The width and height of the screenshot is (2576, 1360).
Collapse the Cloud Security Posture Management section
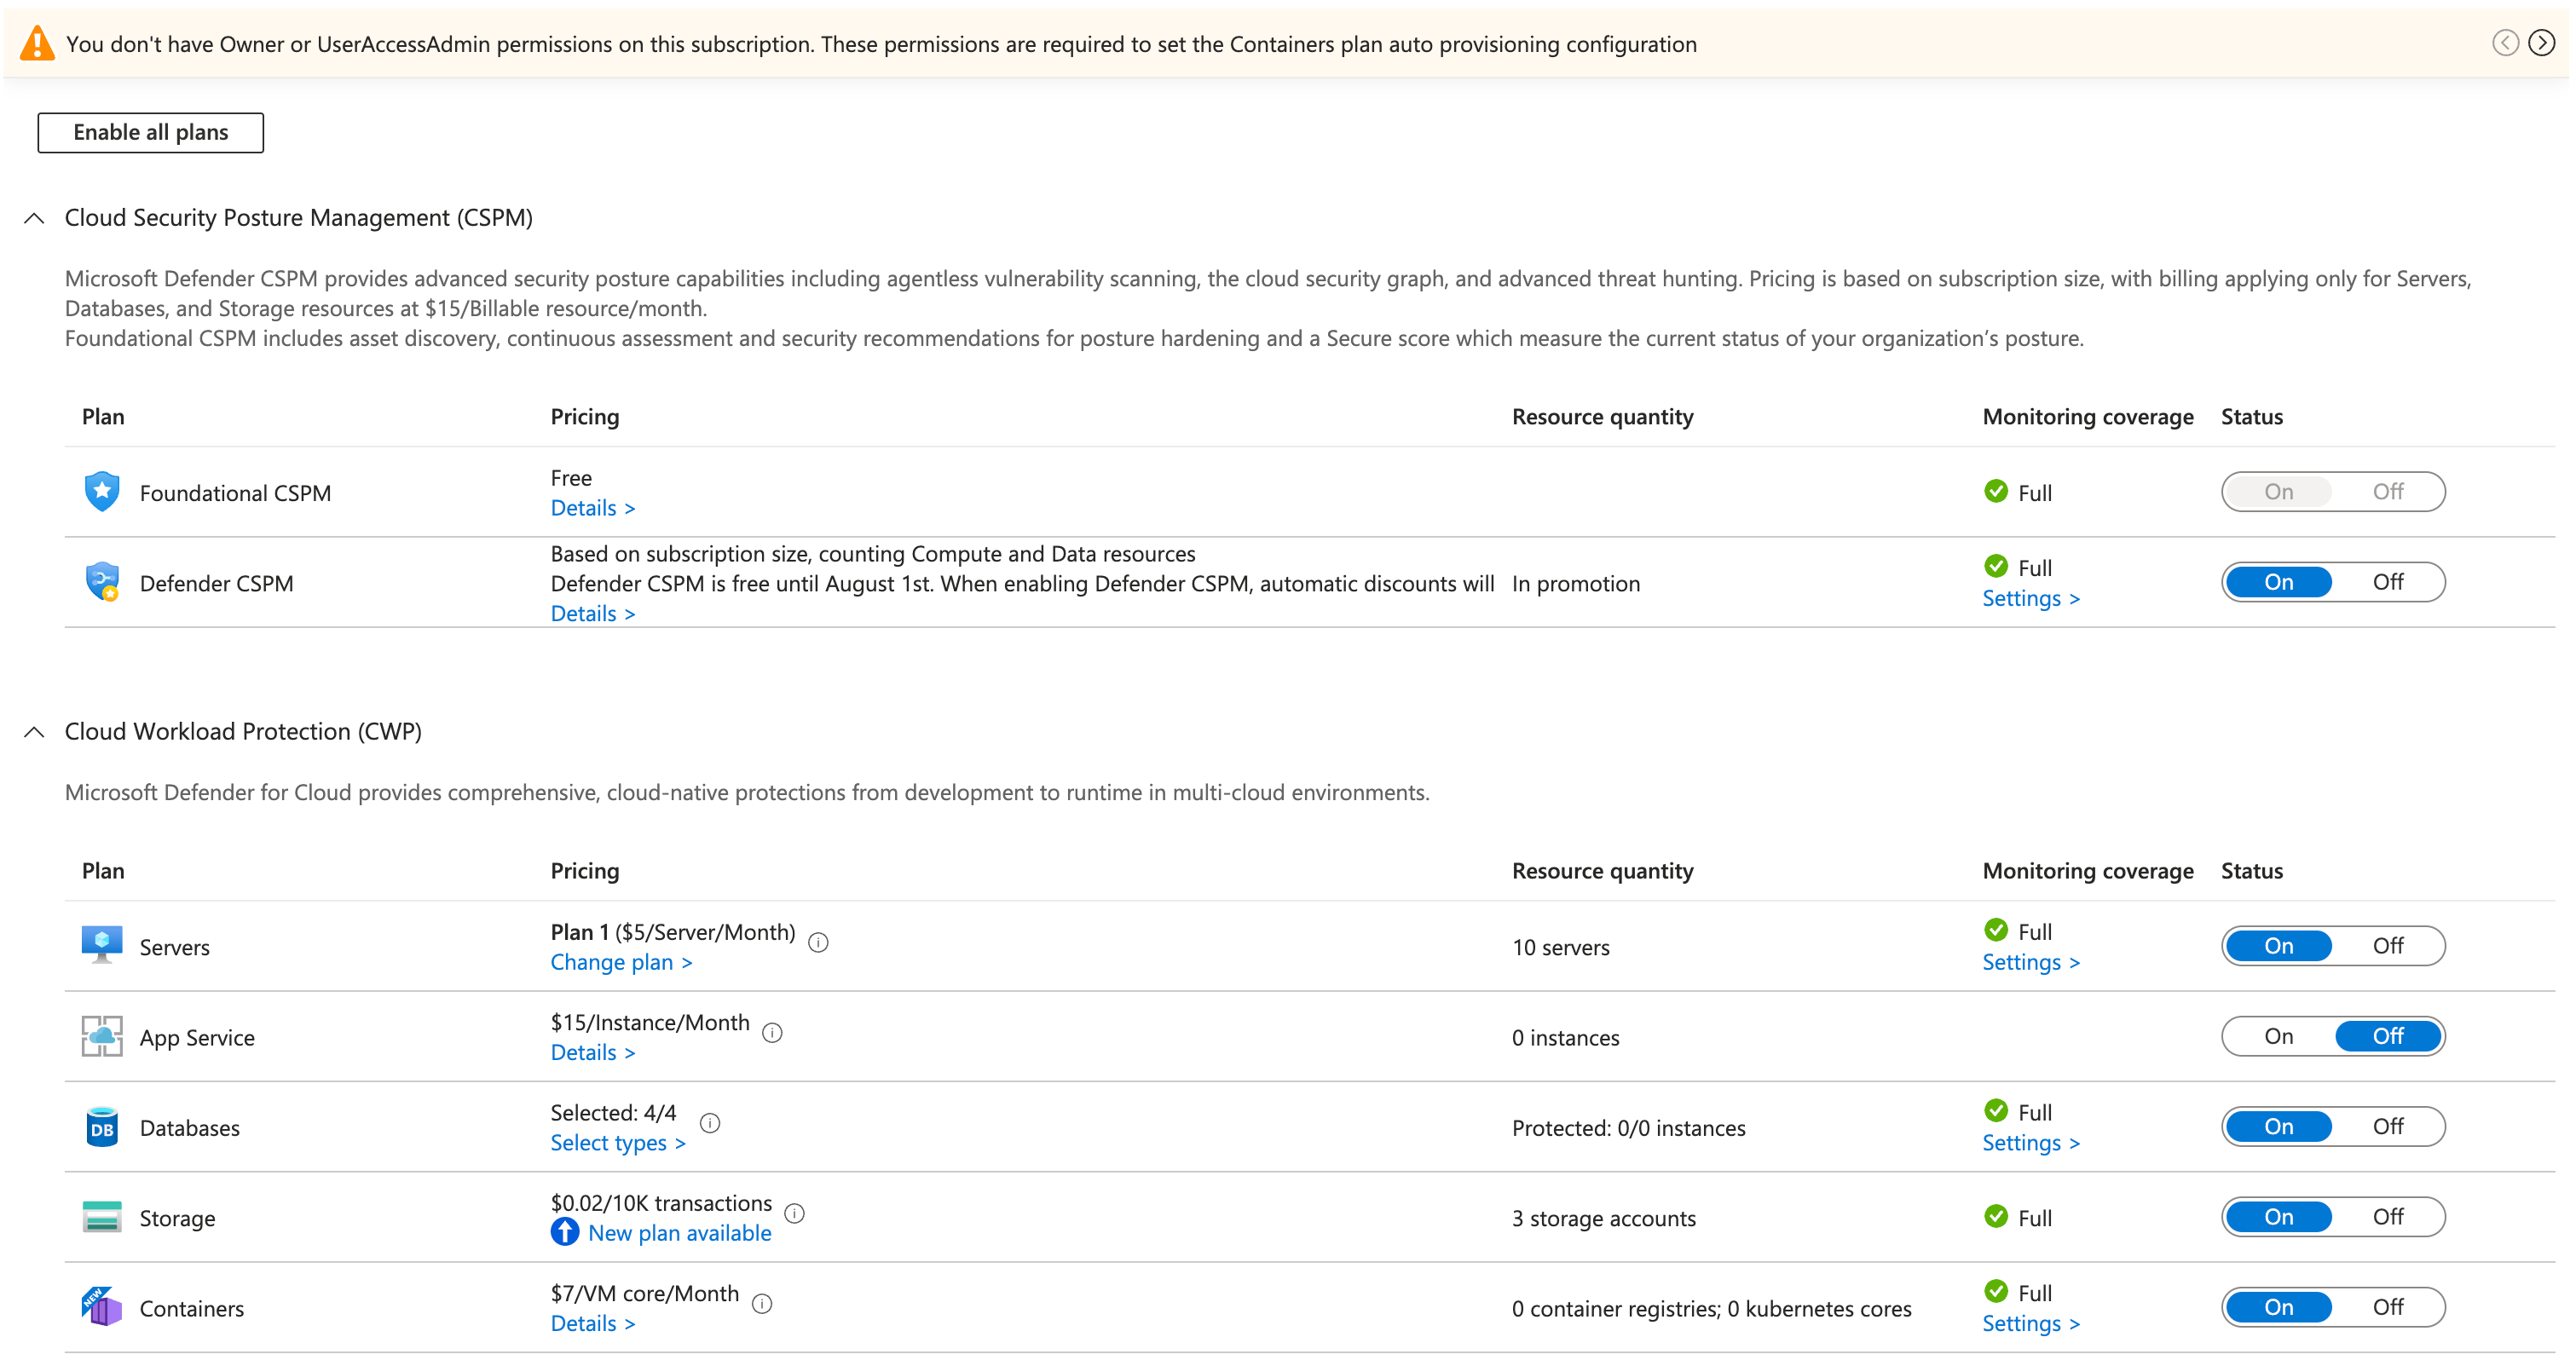34,218
